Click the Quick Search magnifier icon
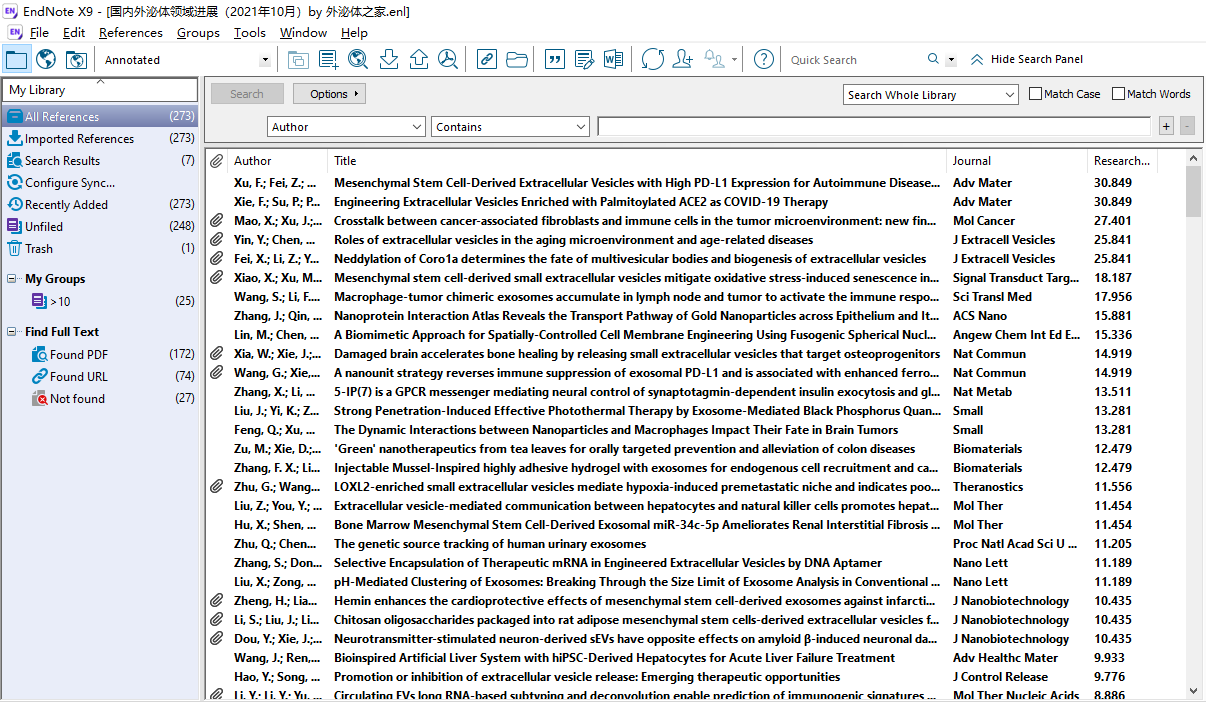The image size is (1206, 702). [933, 59]
